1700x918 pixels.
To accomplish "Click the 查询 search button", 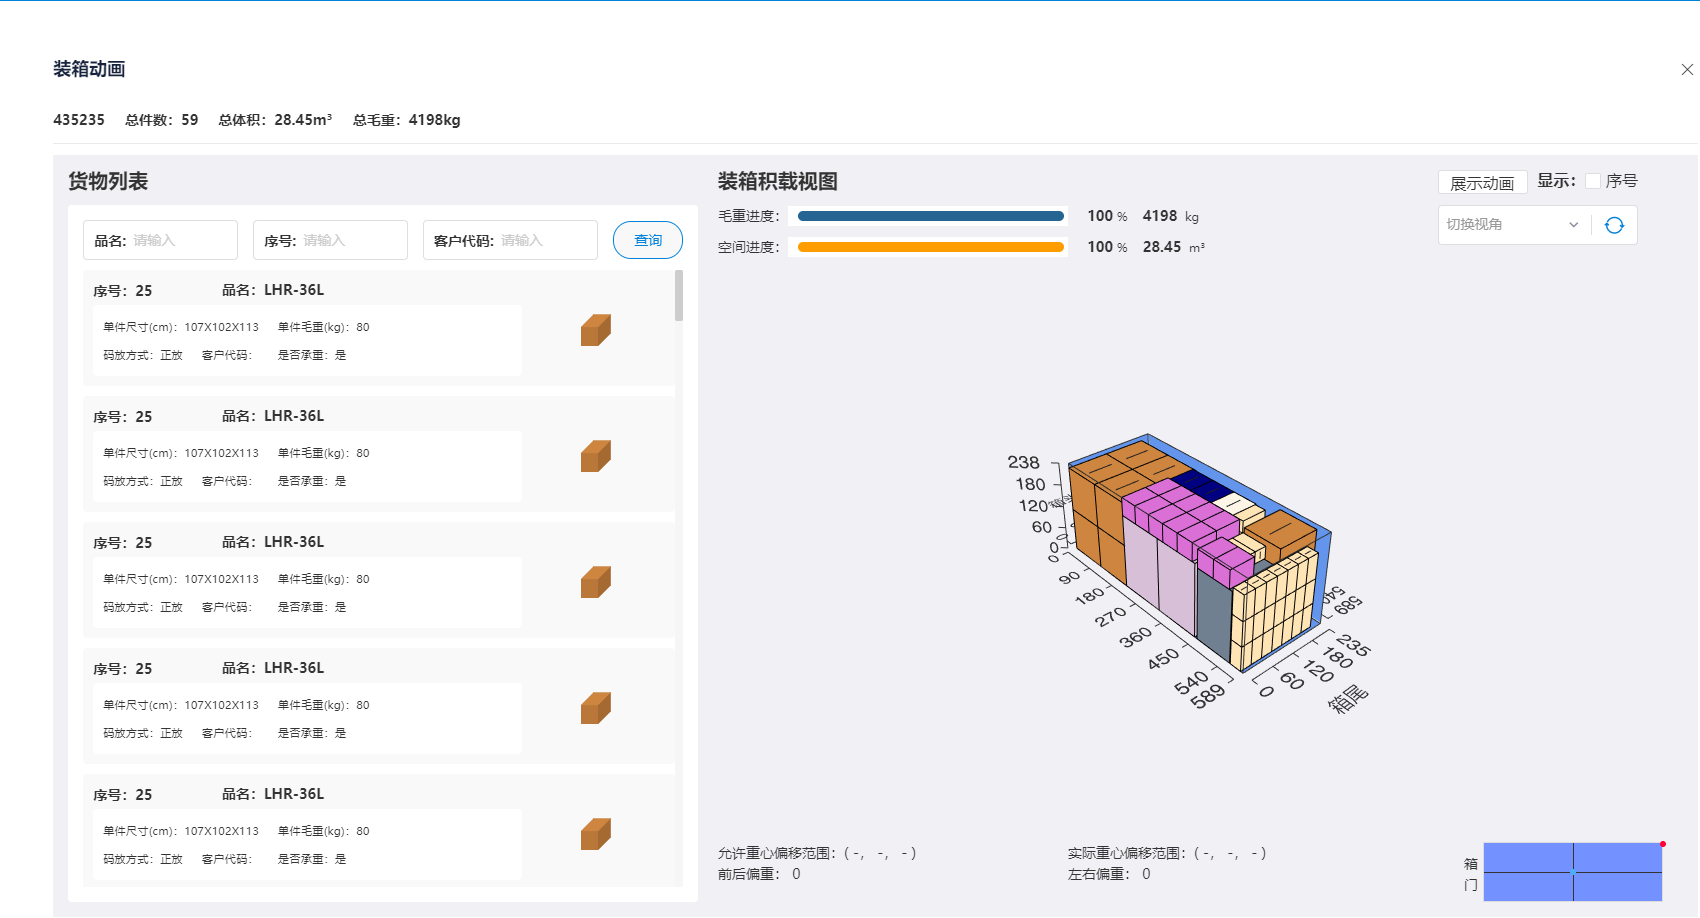I will pos(647,240).
